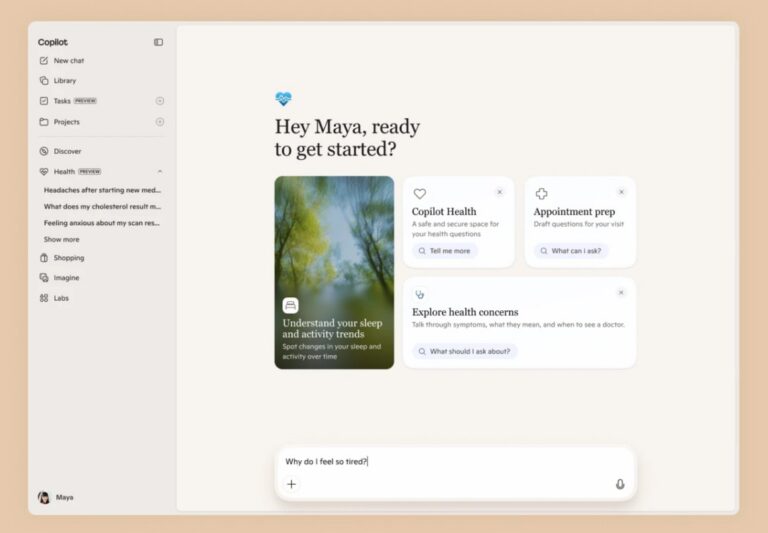Open chat 'Headaches after starting new med...'
This screenshot has width=768, height=533.
coord(102,190)
